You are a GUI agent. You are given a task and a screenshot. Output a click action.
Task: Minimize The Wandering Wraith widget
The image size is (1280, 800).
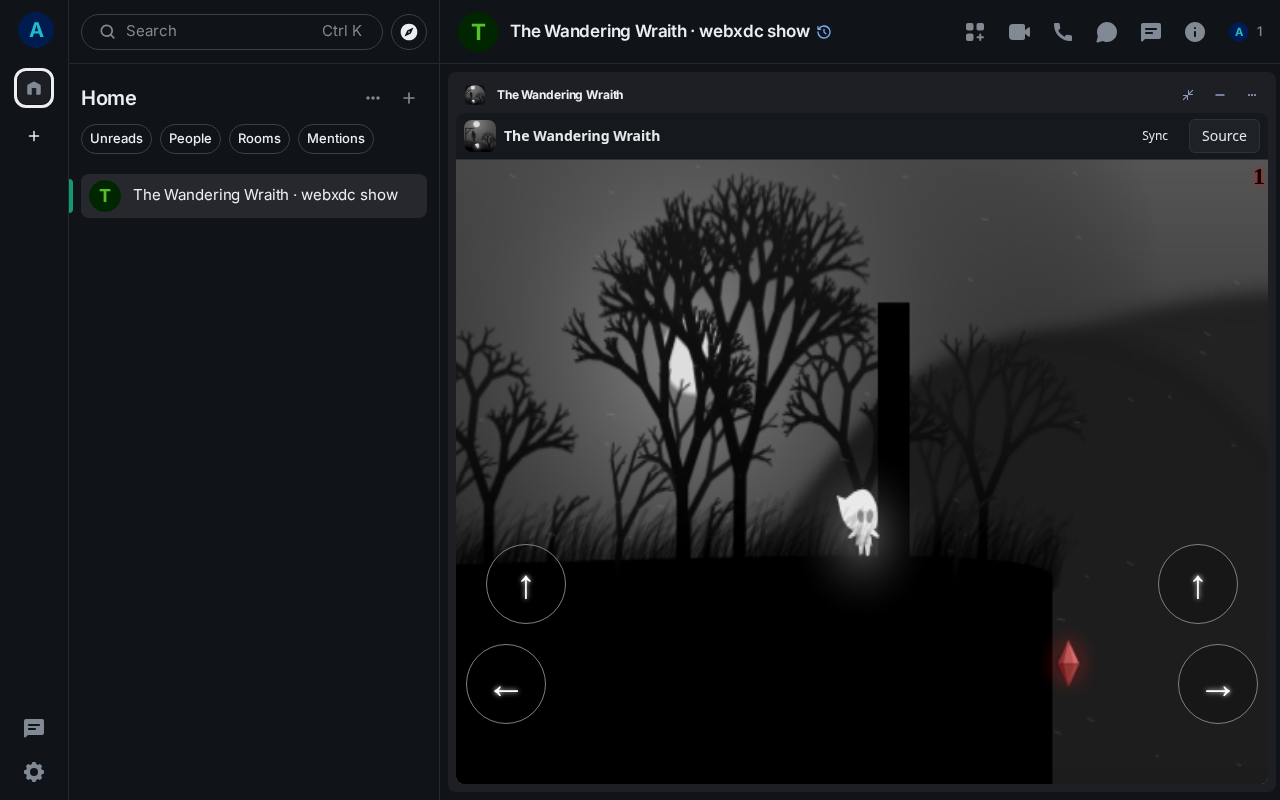[1220, 95]
